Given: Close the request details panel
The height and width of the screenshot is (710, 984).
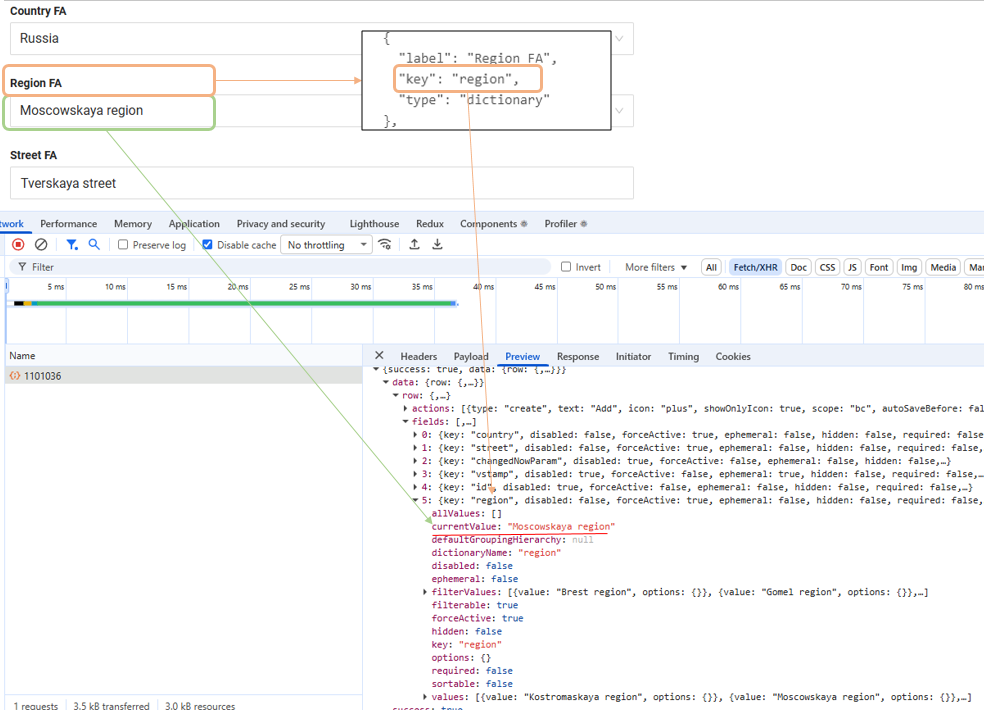Looking at the screenshot, I should pyautogui.click(x=379, y=356).
